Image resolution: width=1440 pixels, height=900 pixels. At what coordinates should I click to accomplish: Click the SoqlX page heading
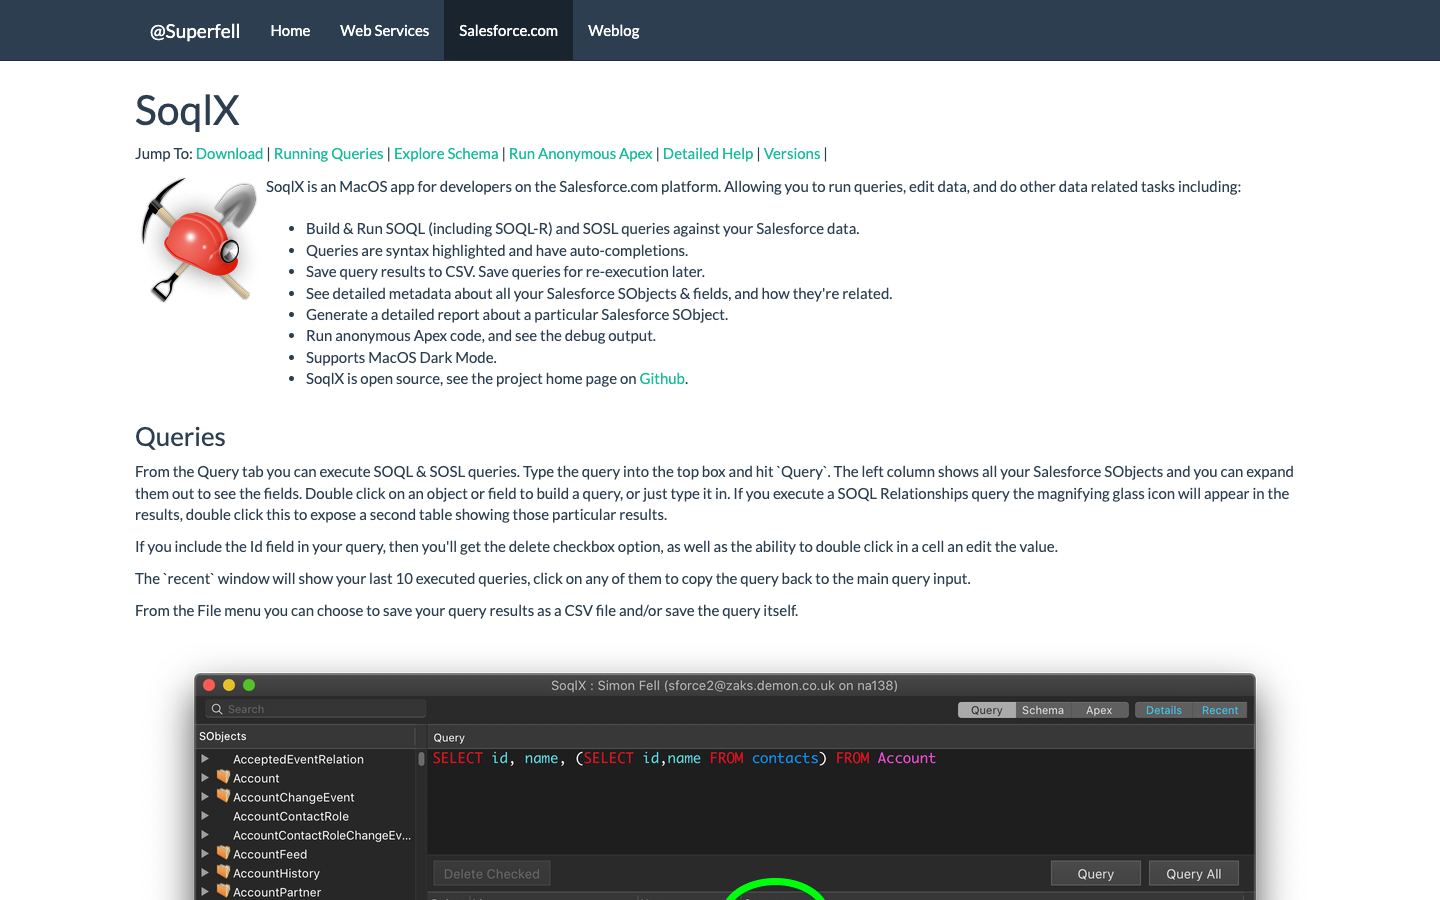coord(187,111)
